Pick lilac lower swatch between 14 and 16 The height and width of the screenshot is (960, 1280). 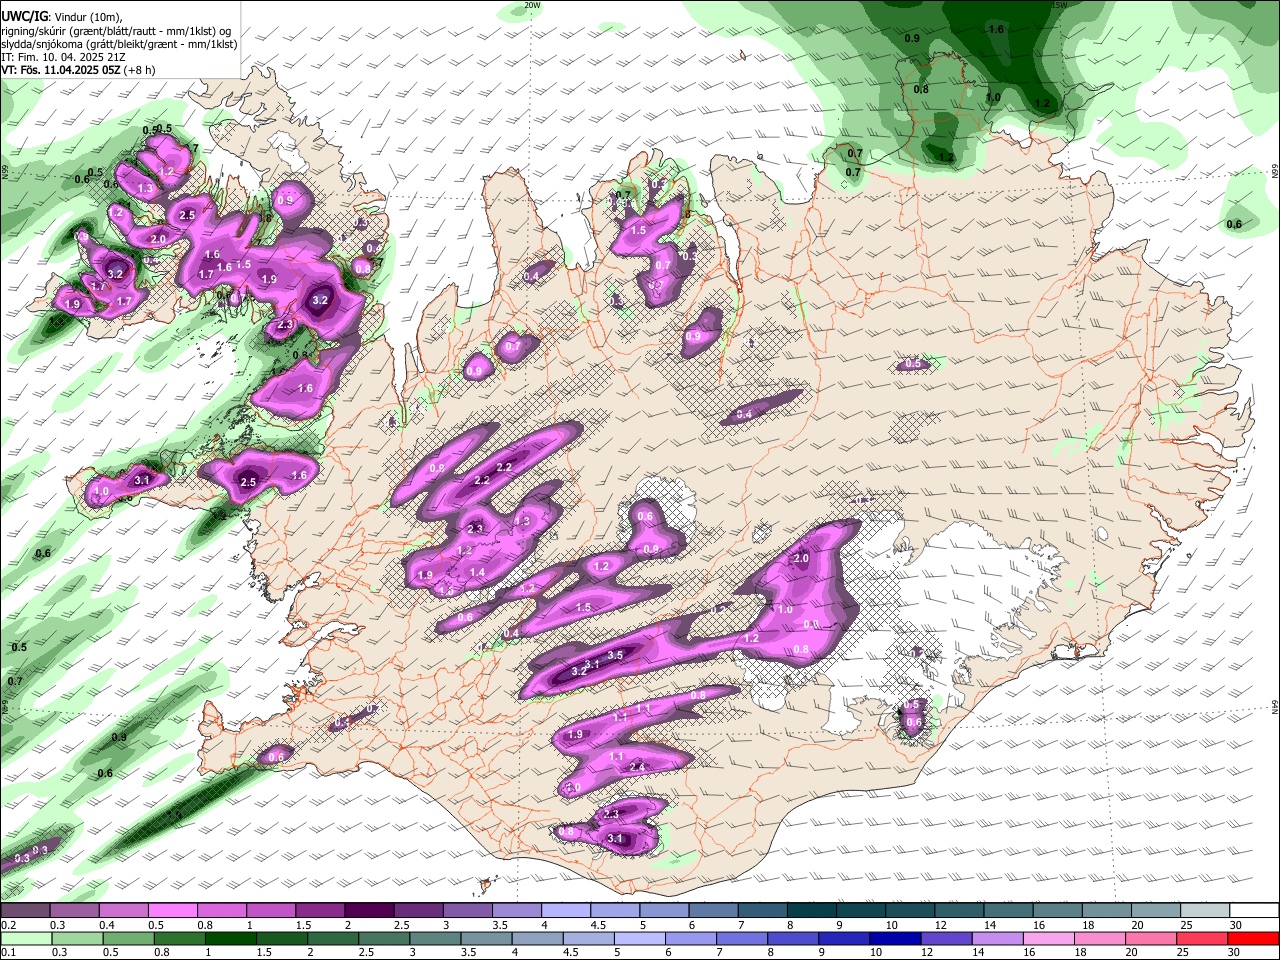(x=997, y=938)
